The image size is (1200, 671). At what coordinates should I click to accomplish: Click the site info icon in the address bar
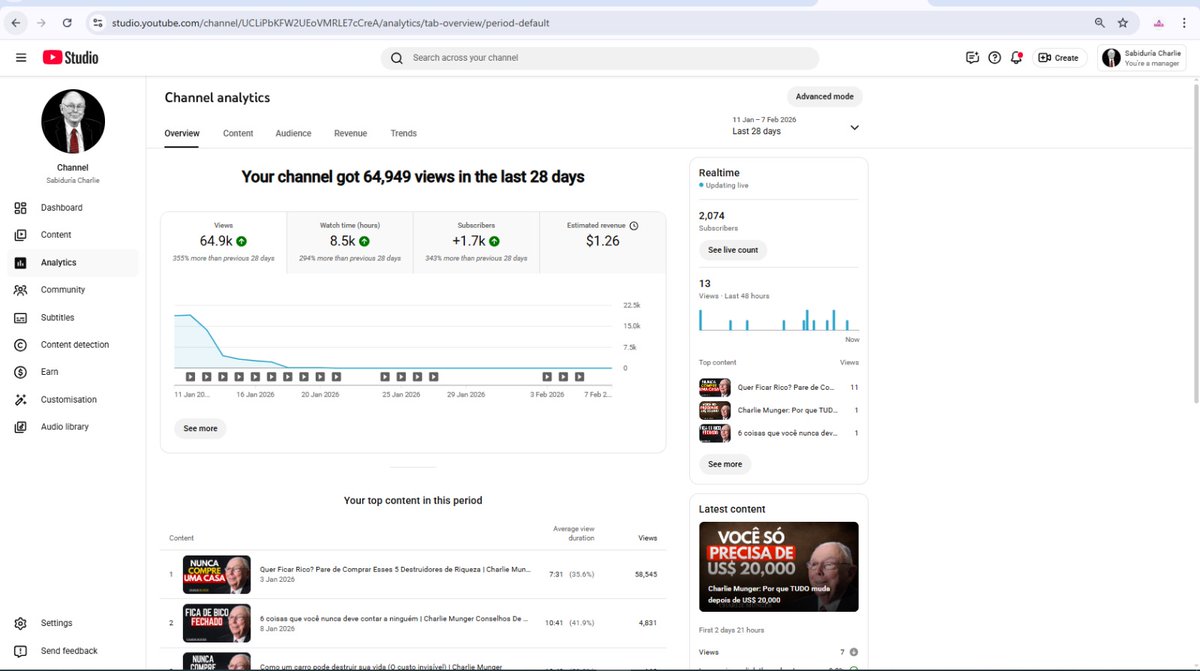coord(97,22)
